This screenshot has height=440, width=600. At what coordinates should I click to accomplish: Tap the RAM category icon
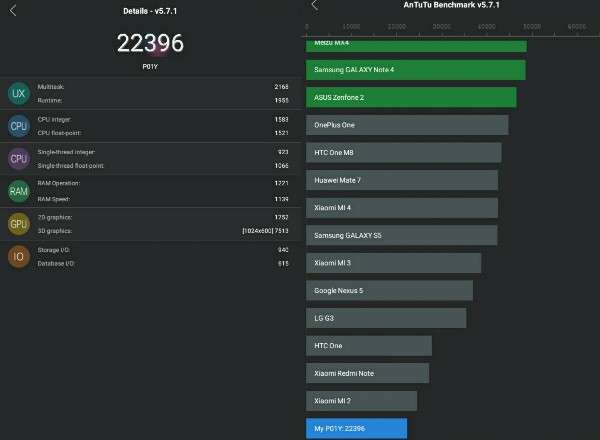click(19, 191)
